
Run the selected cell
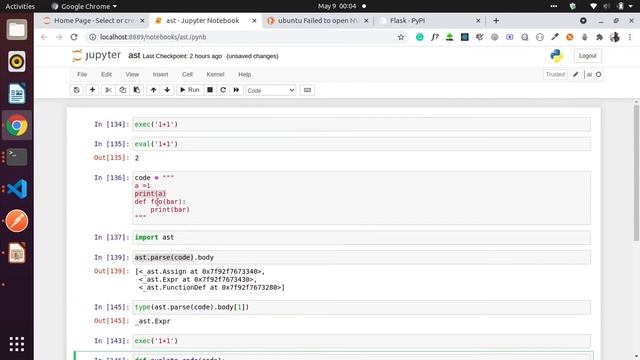pyautogui.click(x=190, y=90)
